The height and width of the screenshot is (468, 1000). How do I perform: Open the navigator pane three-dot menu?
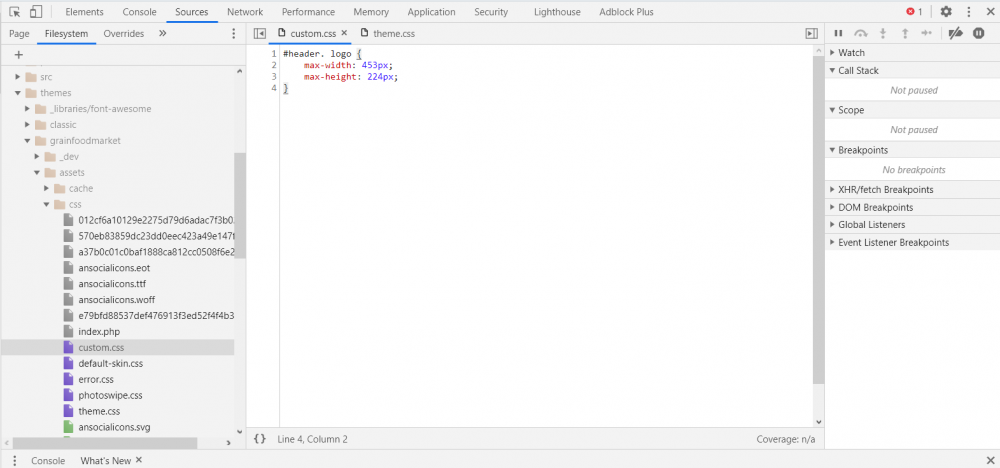click(233, 33)
